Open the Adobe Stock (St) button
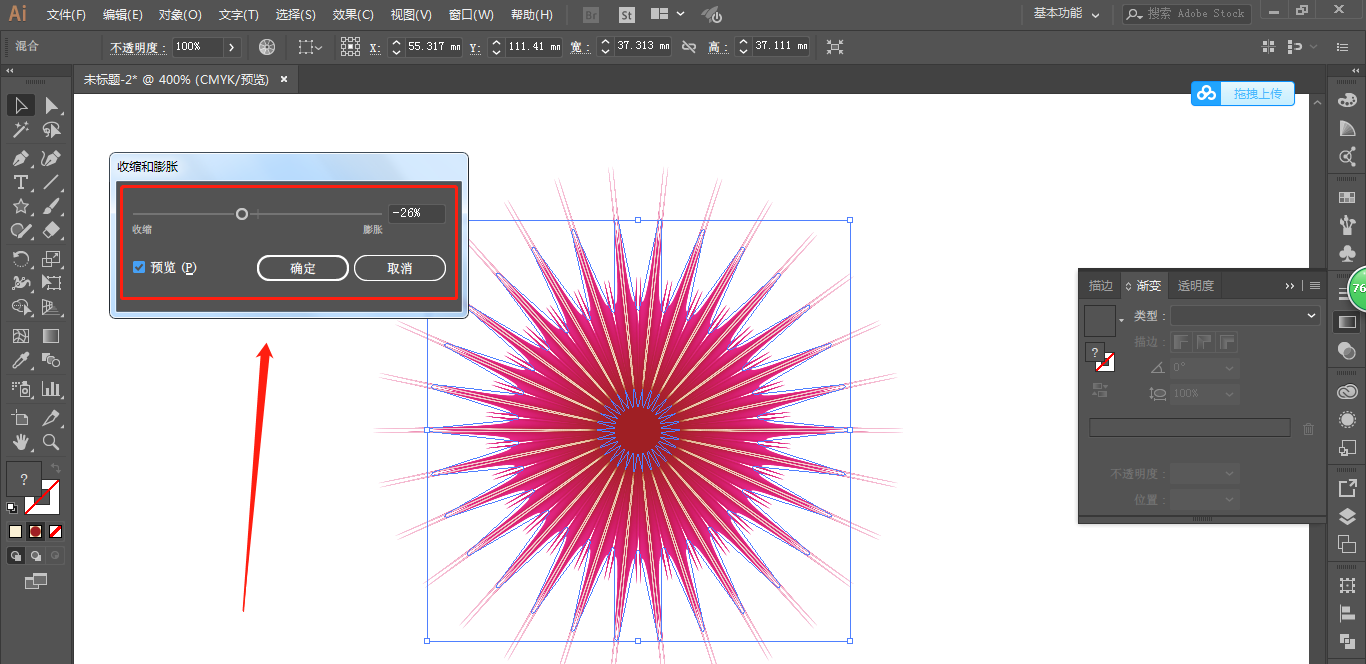The image size is (1366, 664). click(x=627, y=15)
